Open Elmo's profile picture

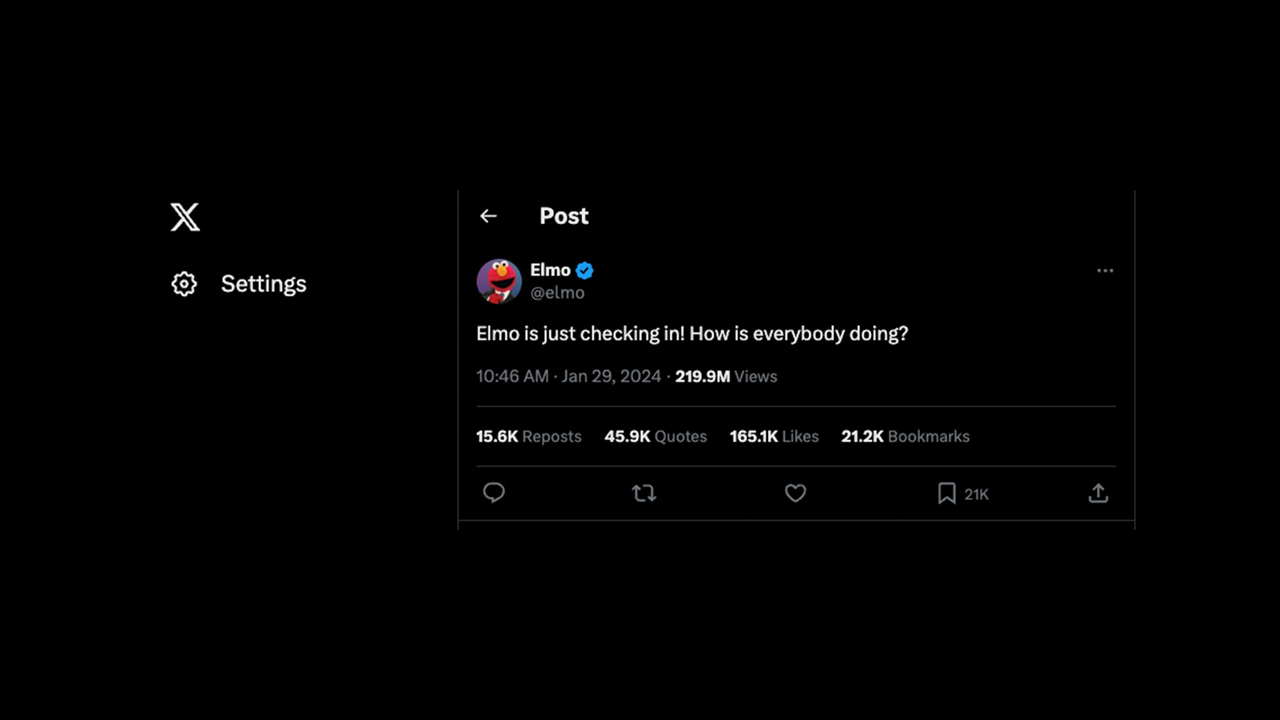click(x=499, y=281)
